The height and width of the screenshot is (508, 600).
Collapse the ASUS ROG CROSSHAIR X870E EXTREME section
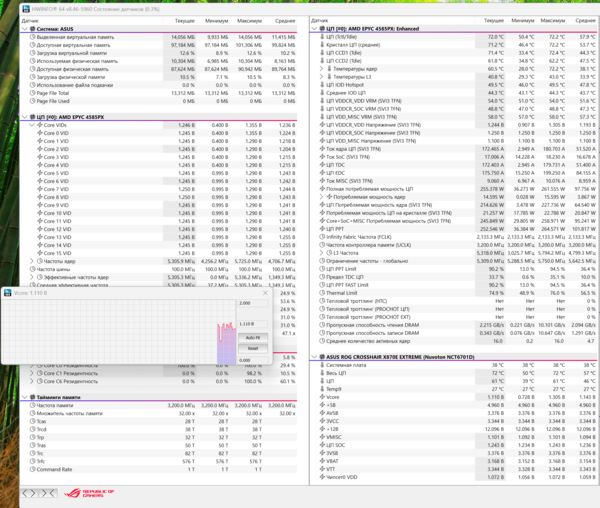314,357
